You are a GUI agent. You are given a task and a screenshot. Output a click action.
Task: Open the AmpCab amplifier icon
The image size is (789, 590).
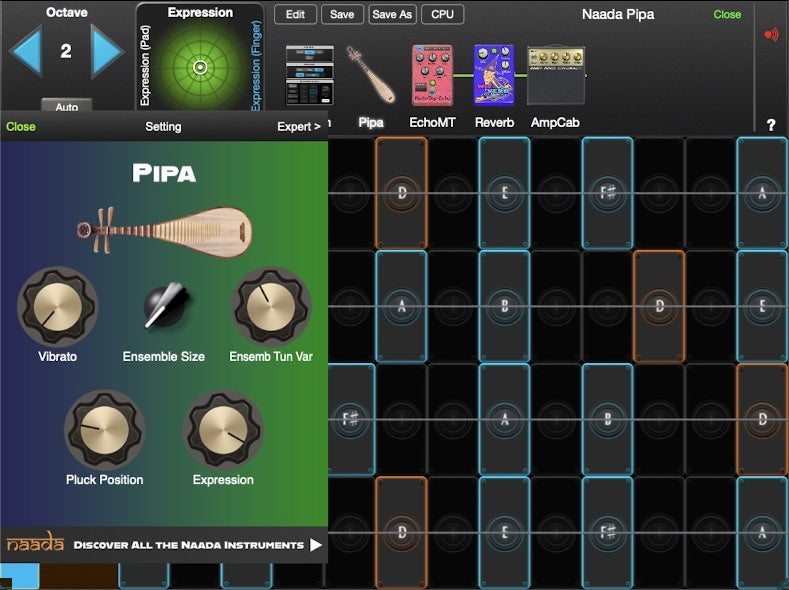tap(556, 75)
